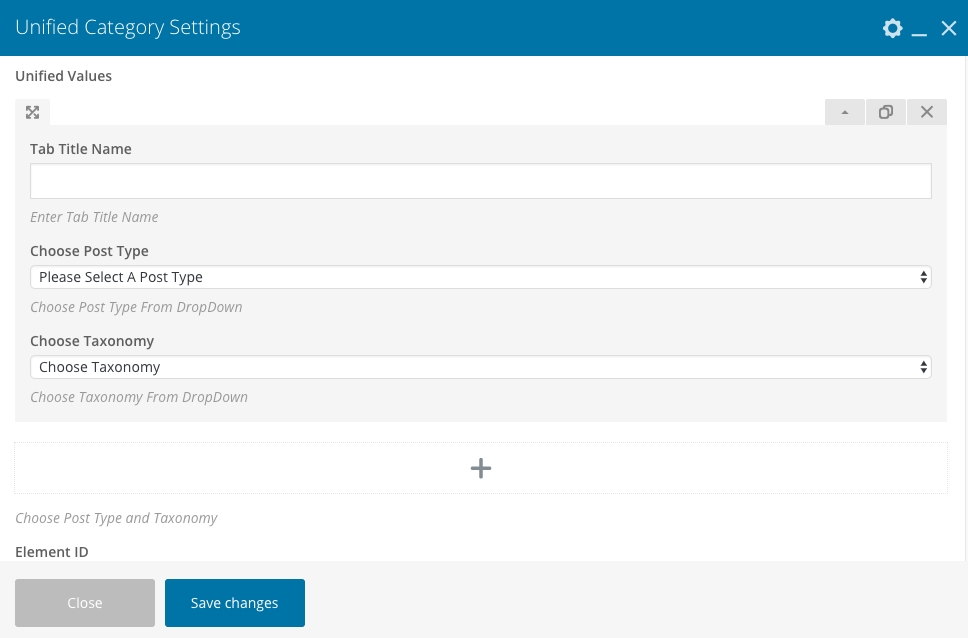Click the Save changes button
Viewport: 968px width, 638px height.
point(235,603)
